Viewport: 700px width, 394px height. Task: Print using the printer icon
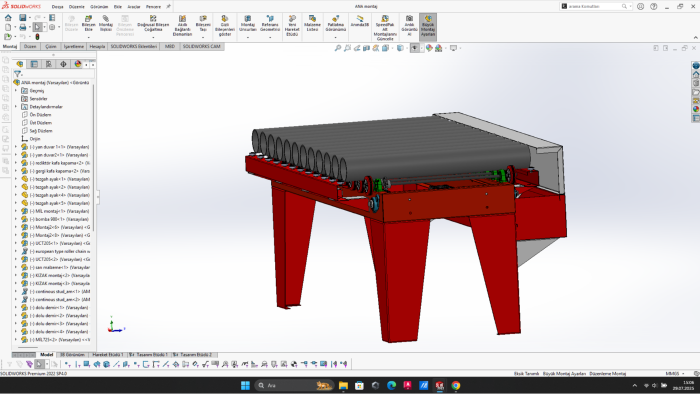(x=22, y=27)
